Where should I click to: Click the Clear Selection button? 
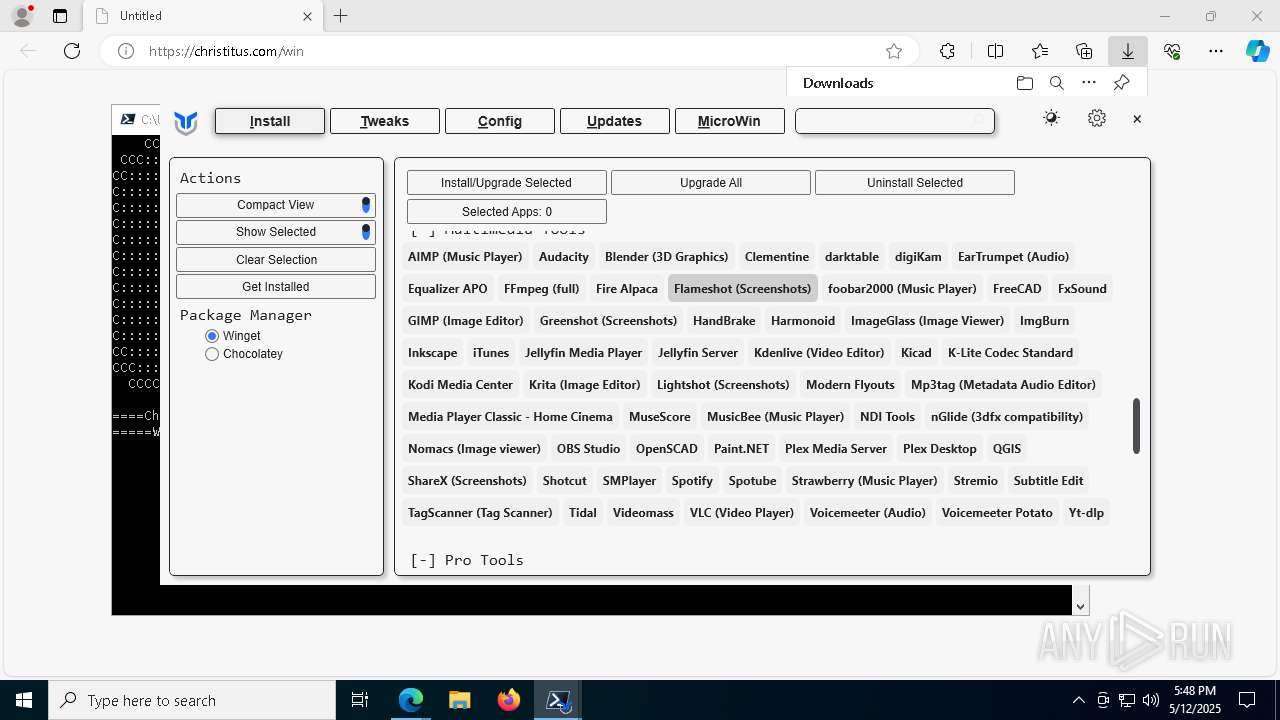tap(276, 260)
